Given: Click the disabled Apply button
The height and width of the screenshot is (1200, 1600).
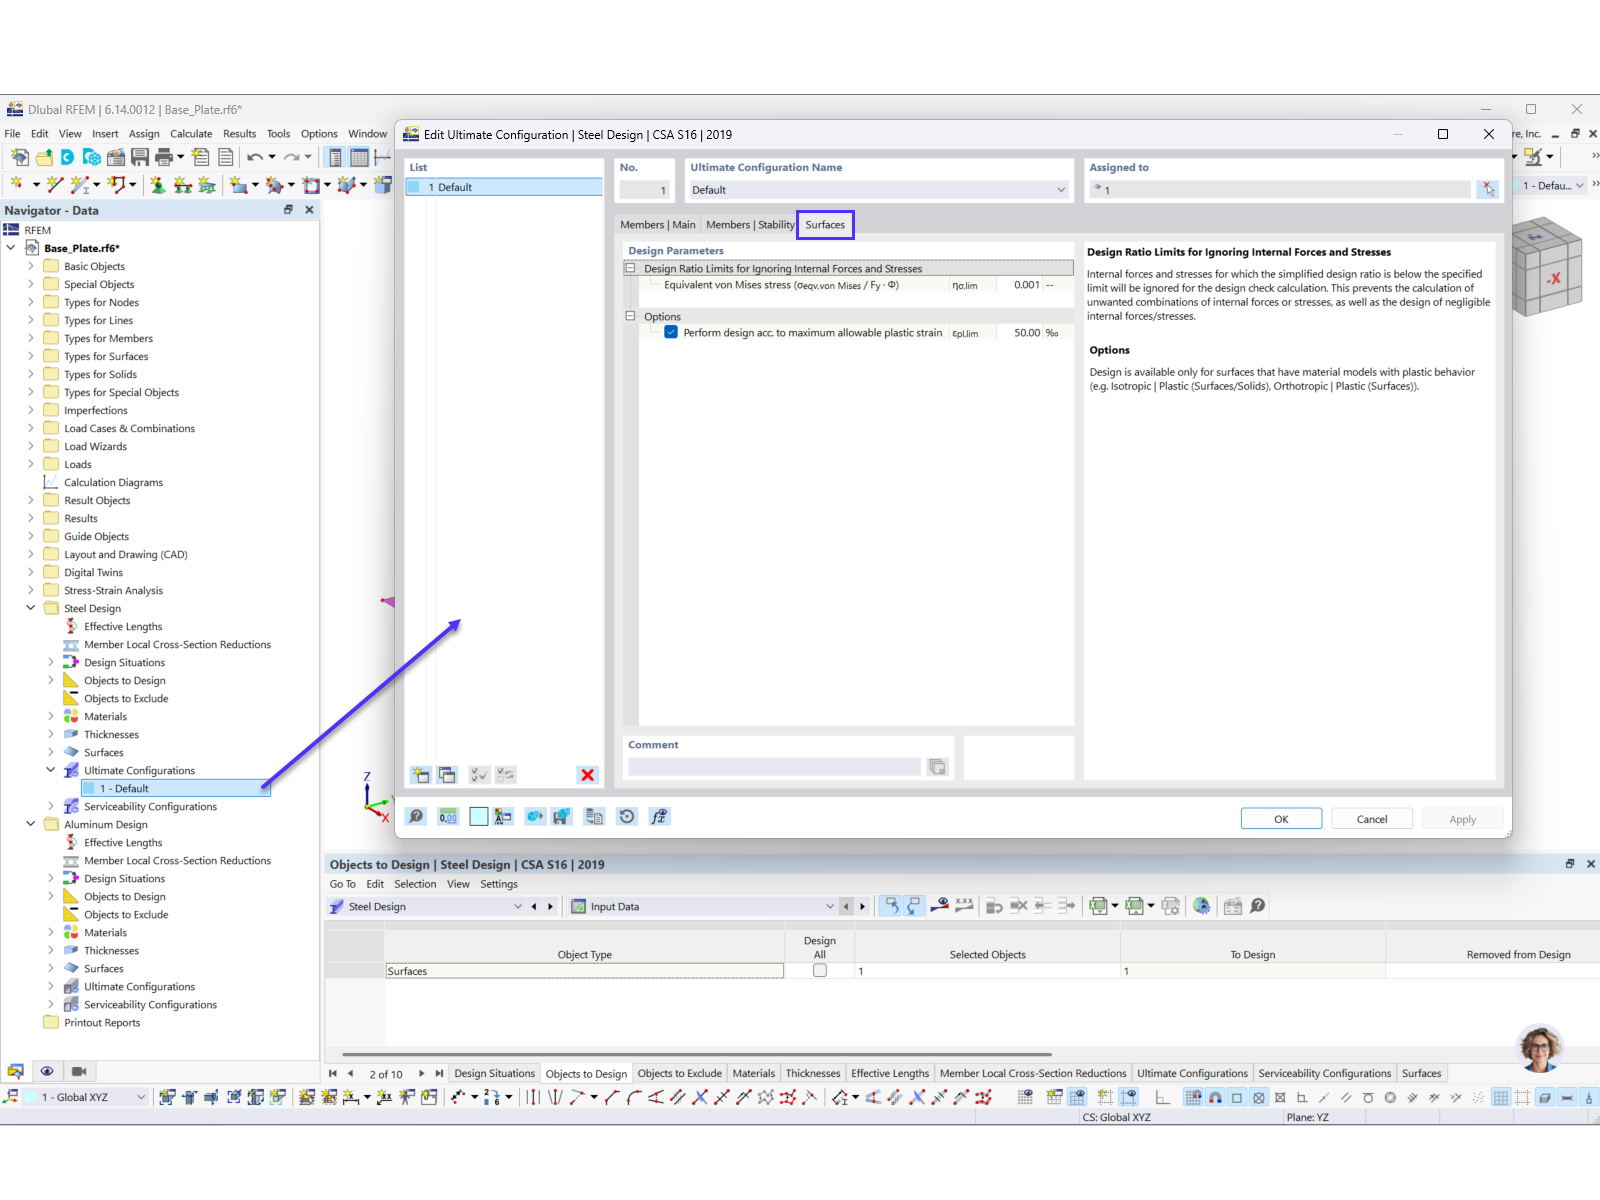Looking at the screenshot, I should click(1462, 819).
